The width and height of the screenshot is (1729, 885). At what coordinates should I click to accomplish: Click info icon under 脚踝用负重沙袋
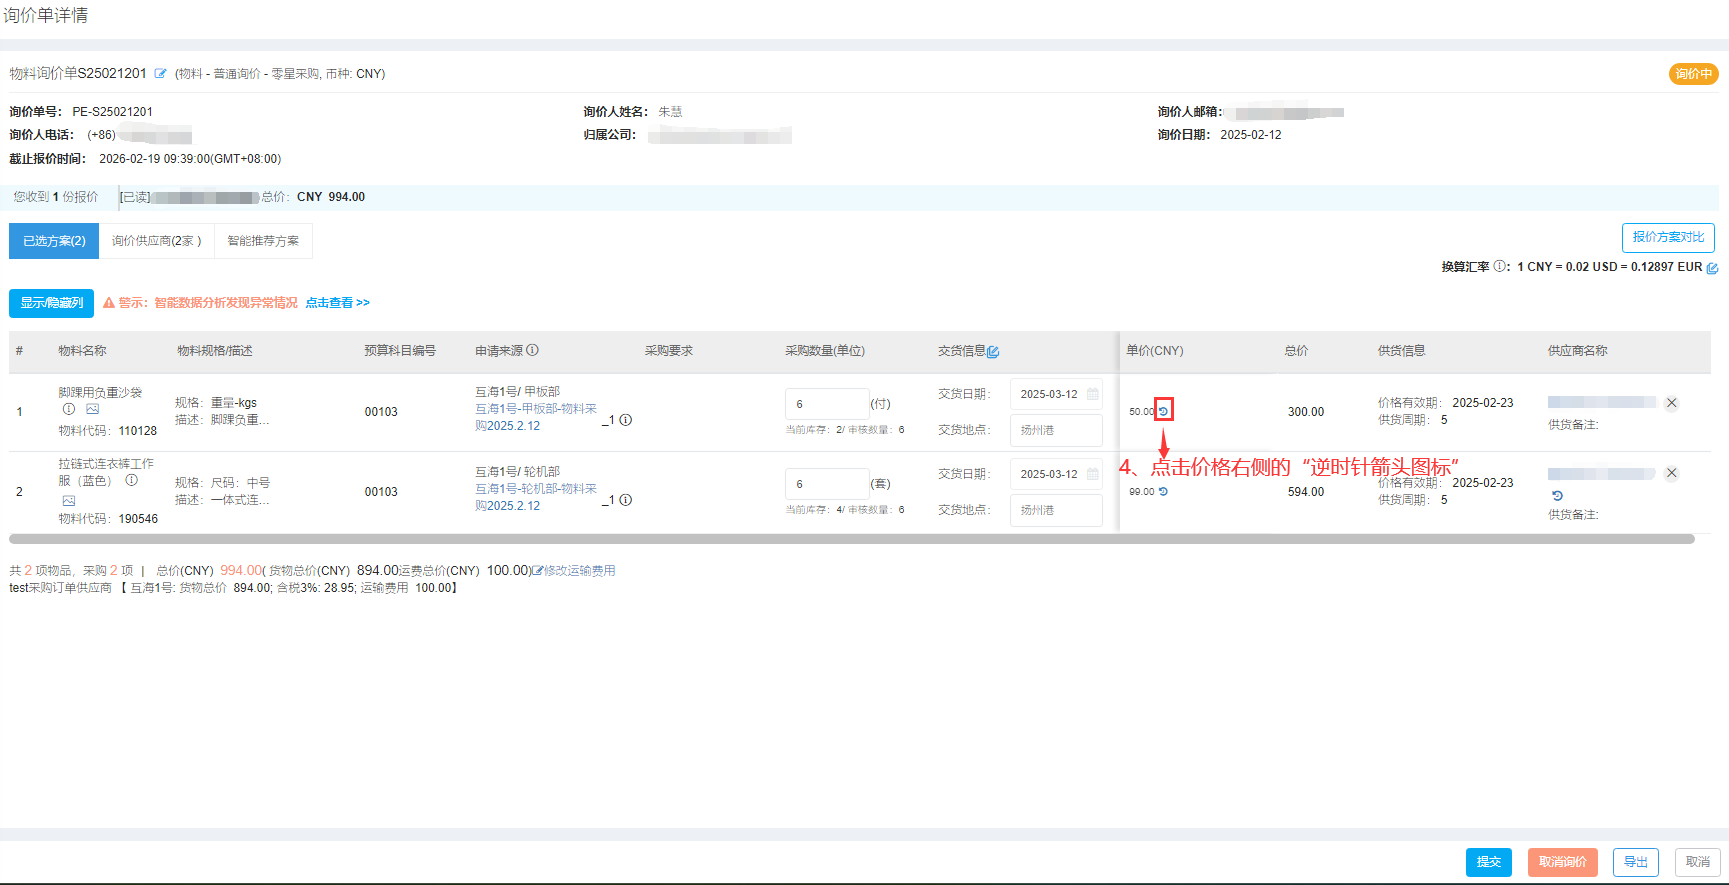[69, 409]
